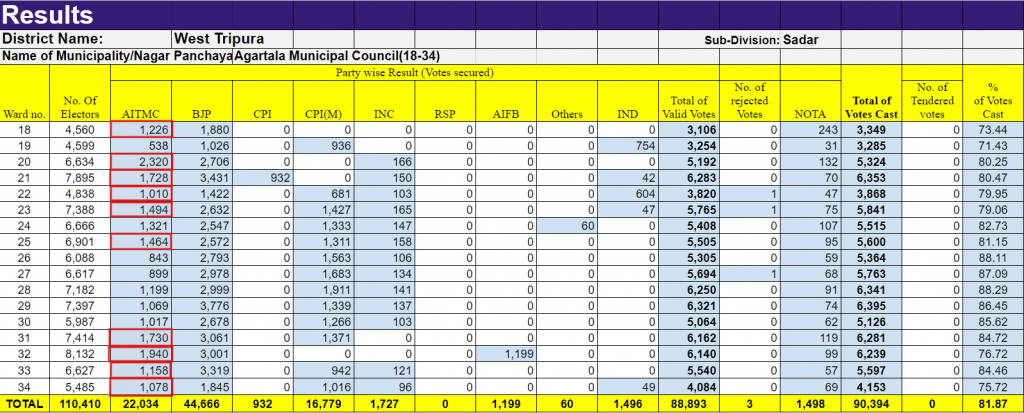Select total electors 110,410

(80, 405)
